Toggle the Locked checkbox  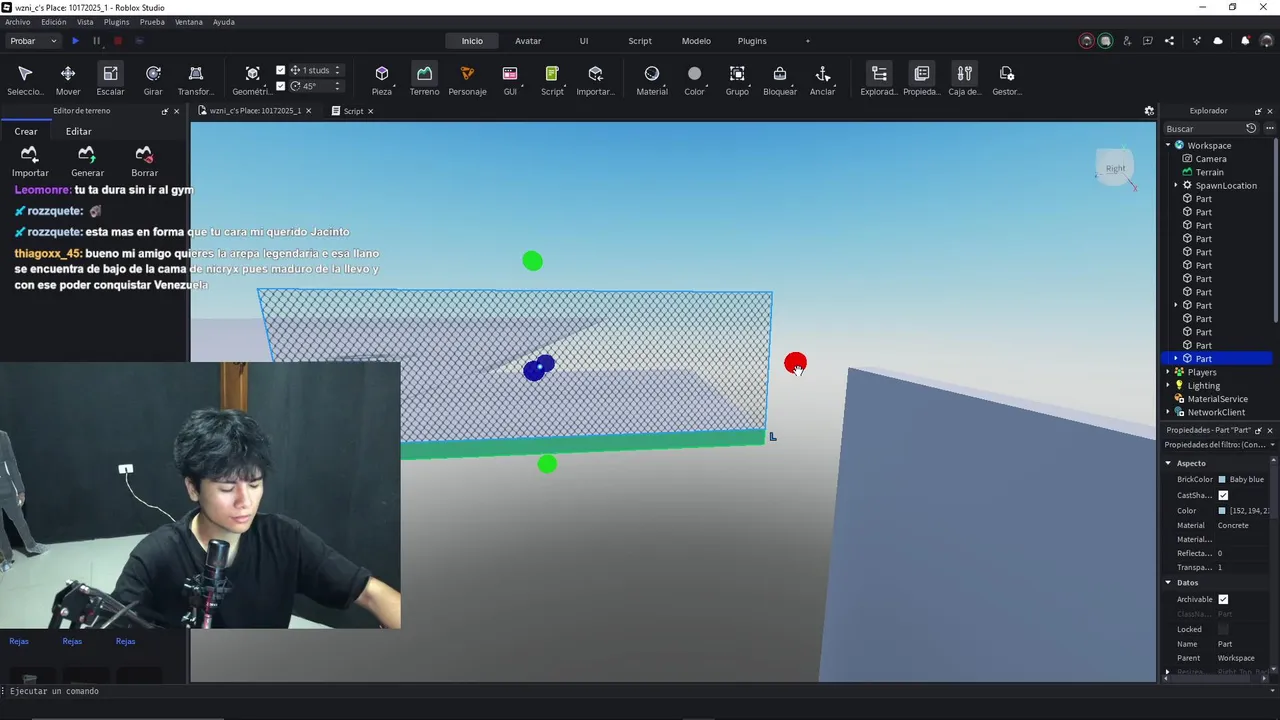[x=1223, y=629]
